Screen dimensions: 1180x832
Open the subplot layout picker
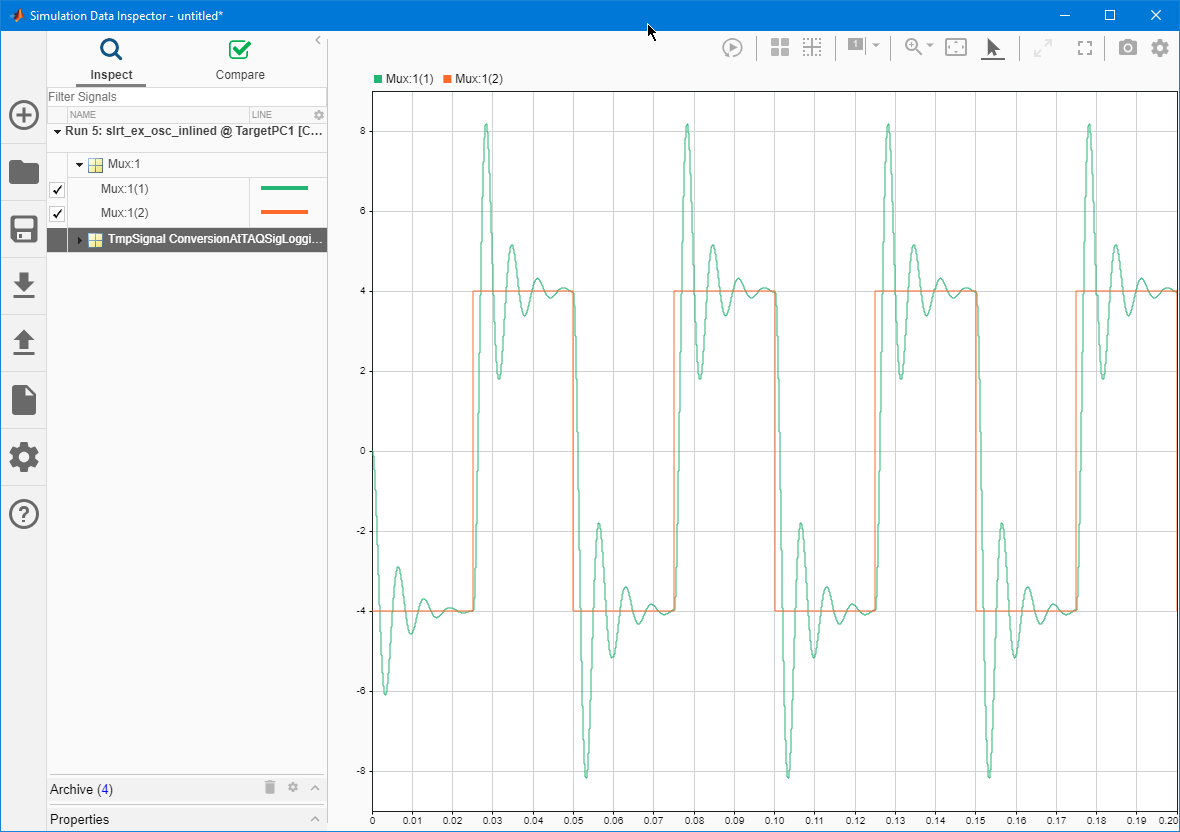coord(779,47)
